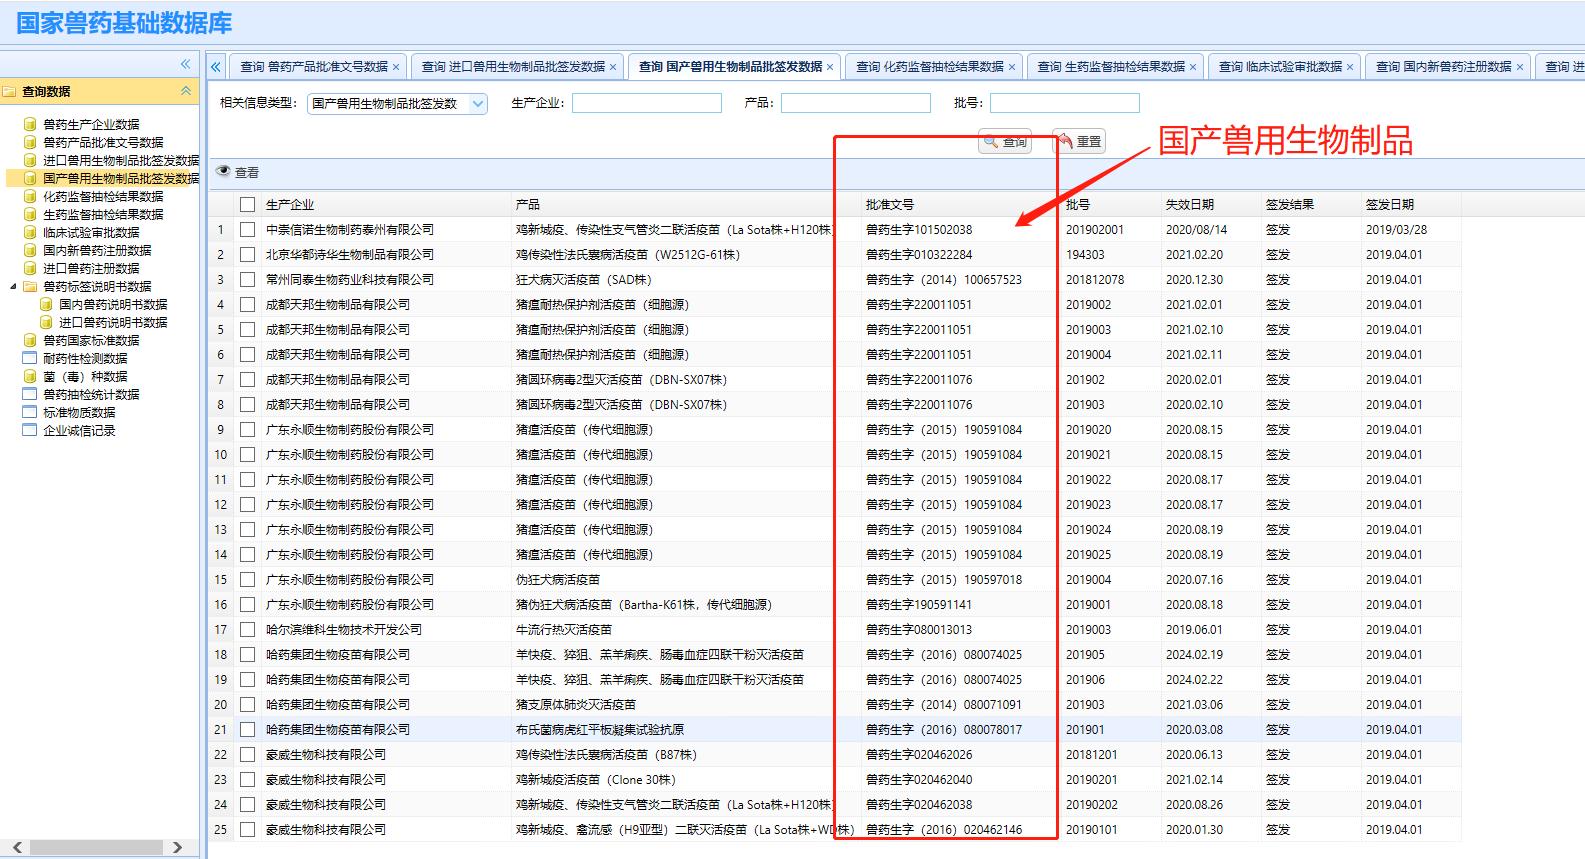Collapse the 兽药标签说明书数据 folder triangle
This screenshot has height=859, width=1585.
pos(13,286)
